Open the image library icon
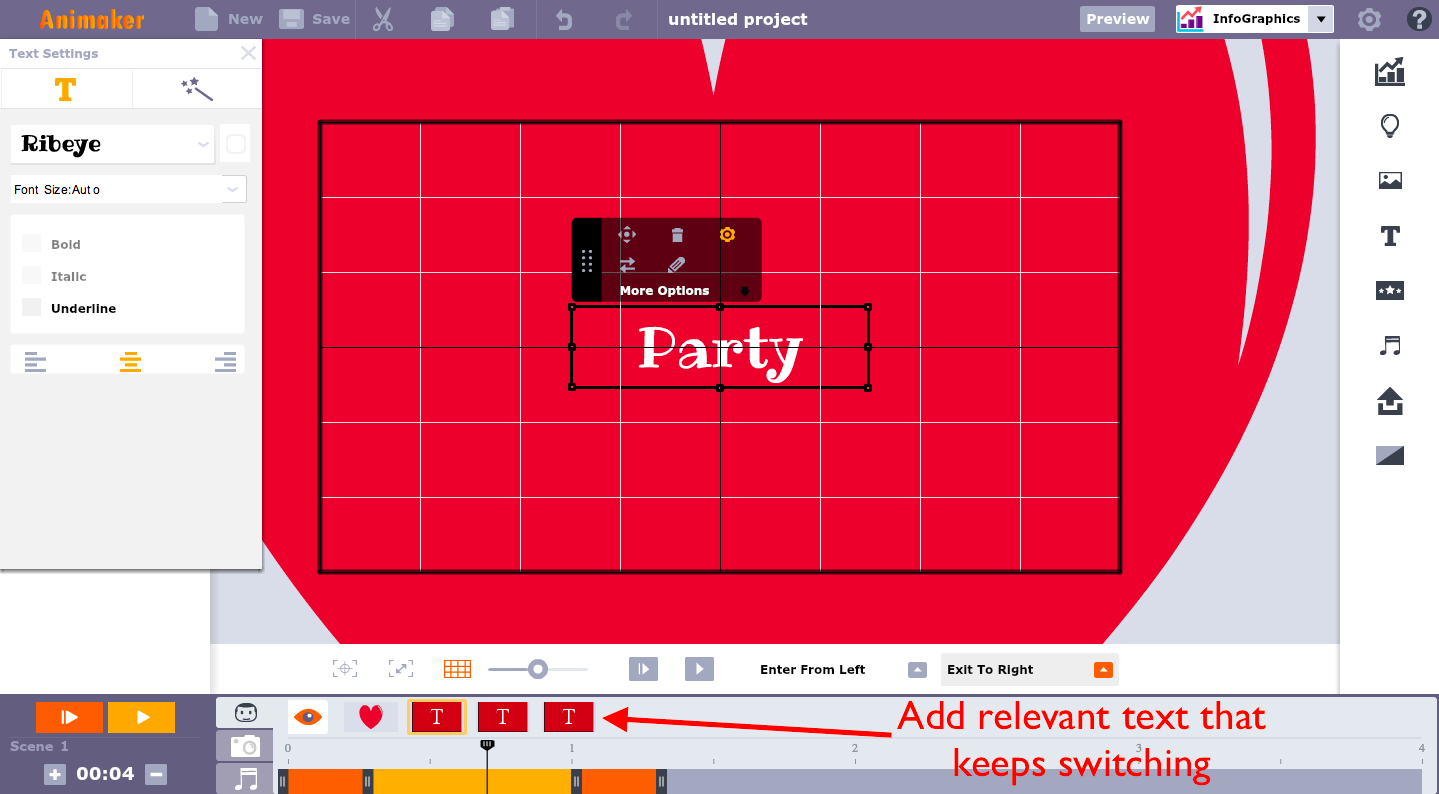 pos(1389,181)
